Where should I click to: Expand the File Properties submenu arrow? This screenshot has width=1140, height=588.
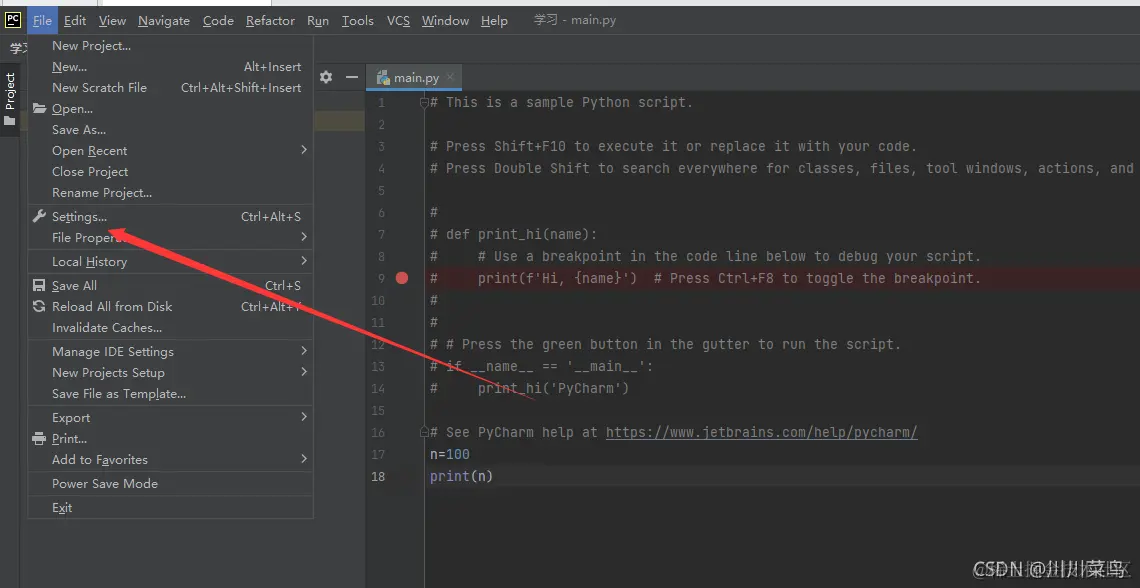304,237
